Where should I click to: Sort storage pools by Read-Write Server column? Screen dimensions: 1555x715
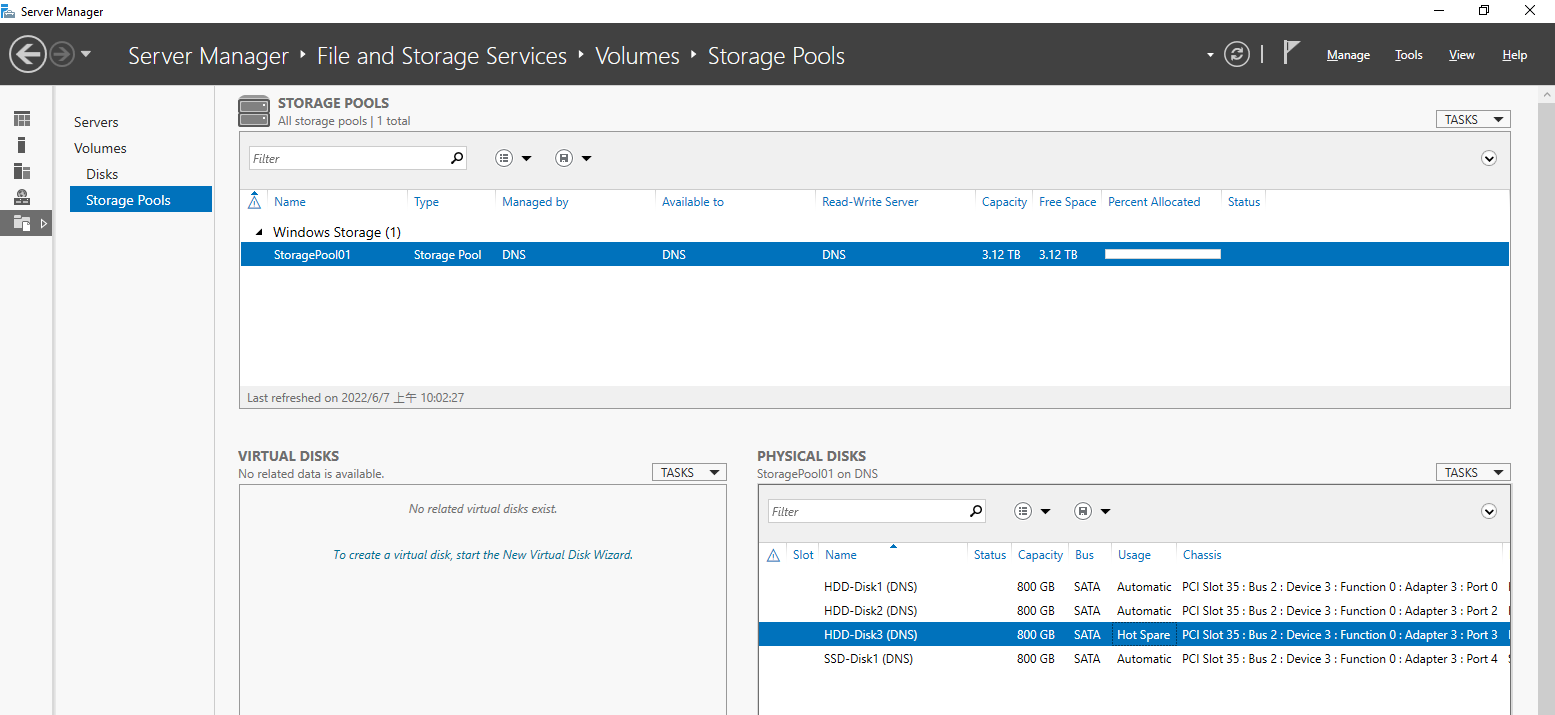(870, 202)
